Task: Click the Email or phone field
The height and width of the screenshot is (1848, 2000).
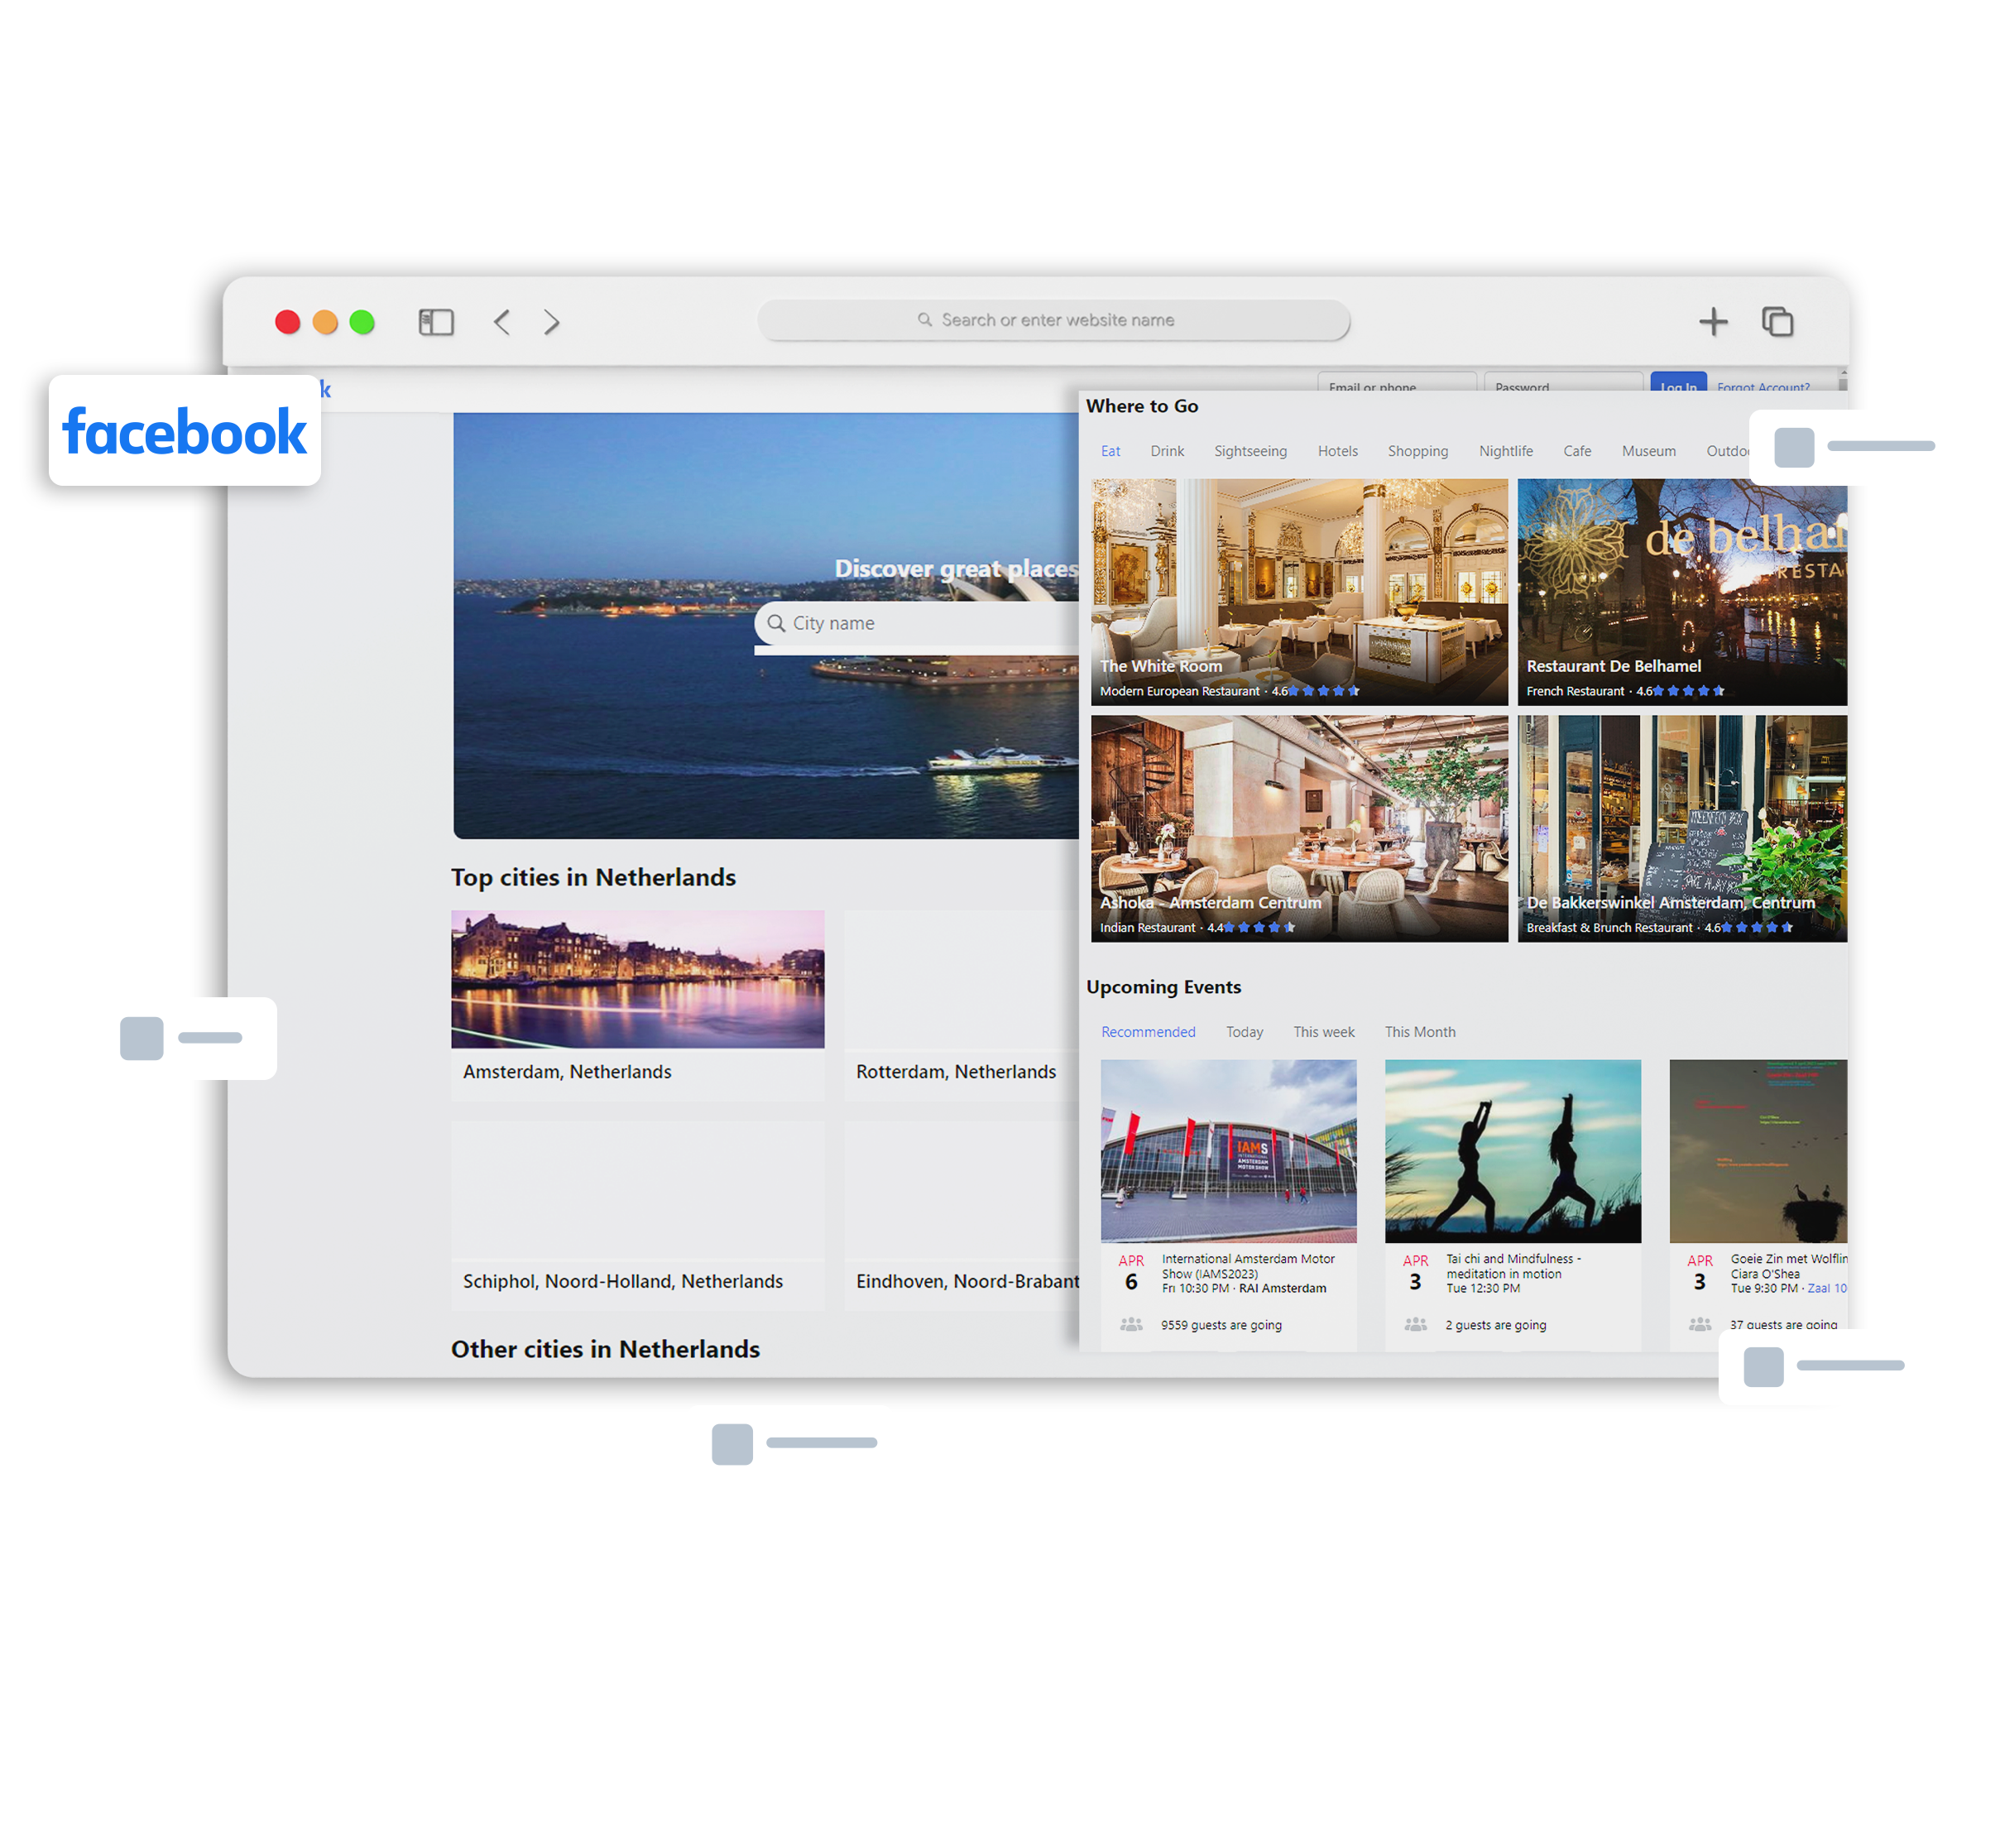Action: point(1396,387)
